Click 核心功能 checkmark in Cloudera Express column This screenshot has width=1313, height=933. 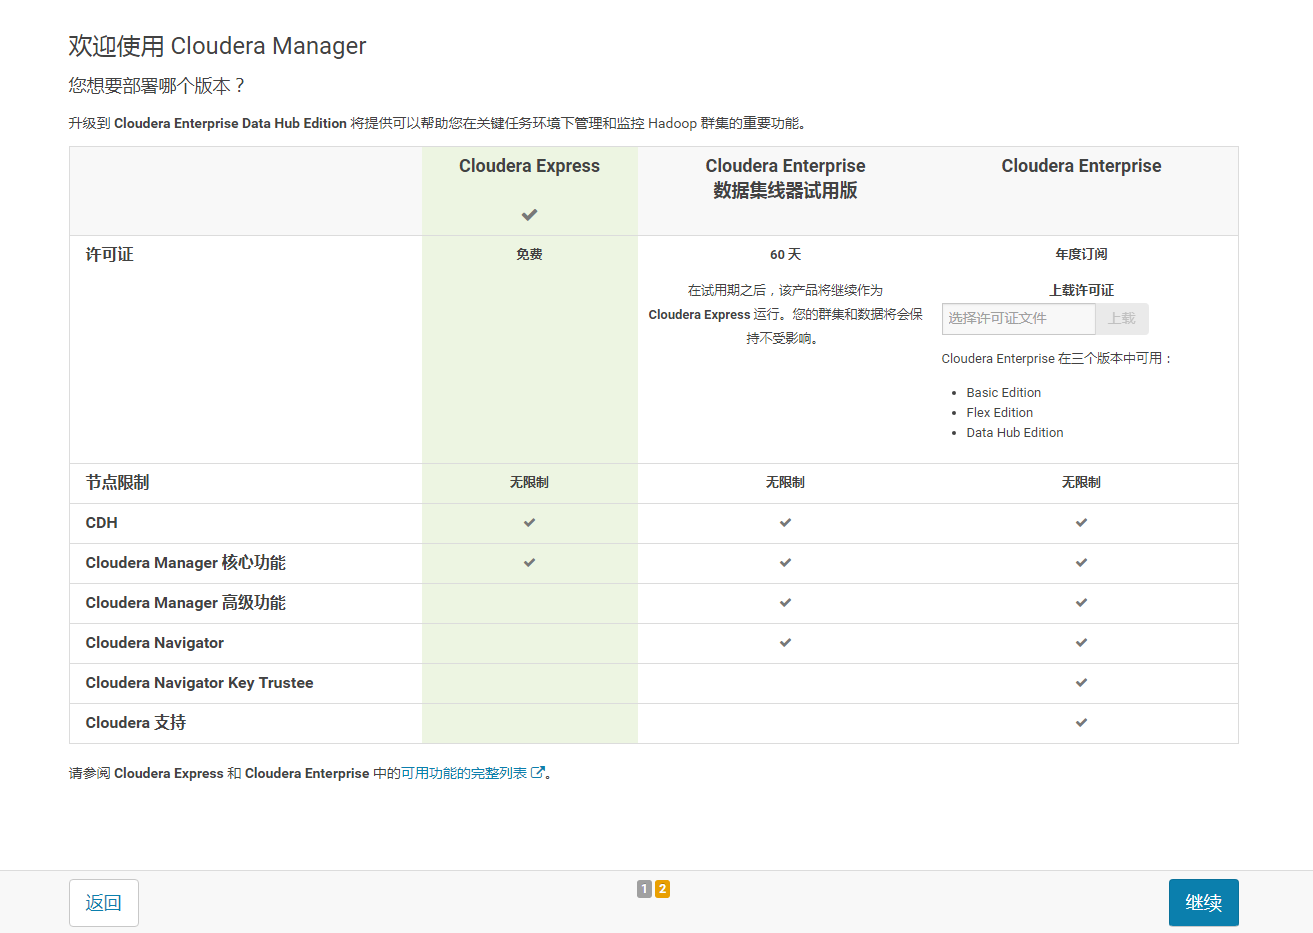(x=529, y=563)
